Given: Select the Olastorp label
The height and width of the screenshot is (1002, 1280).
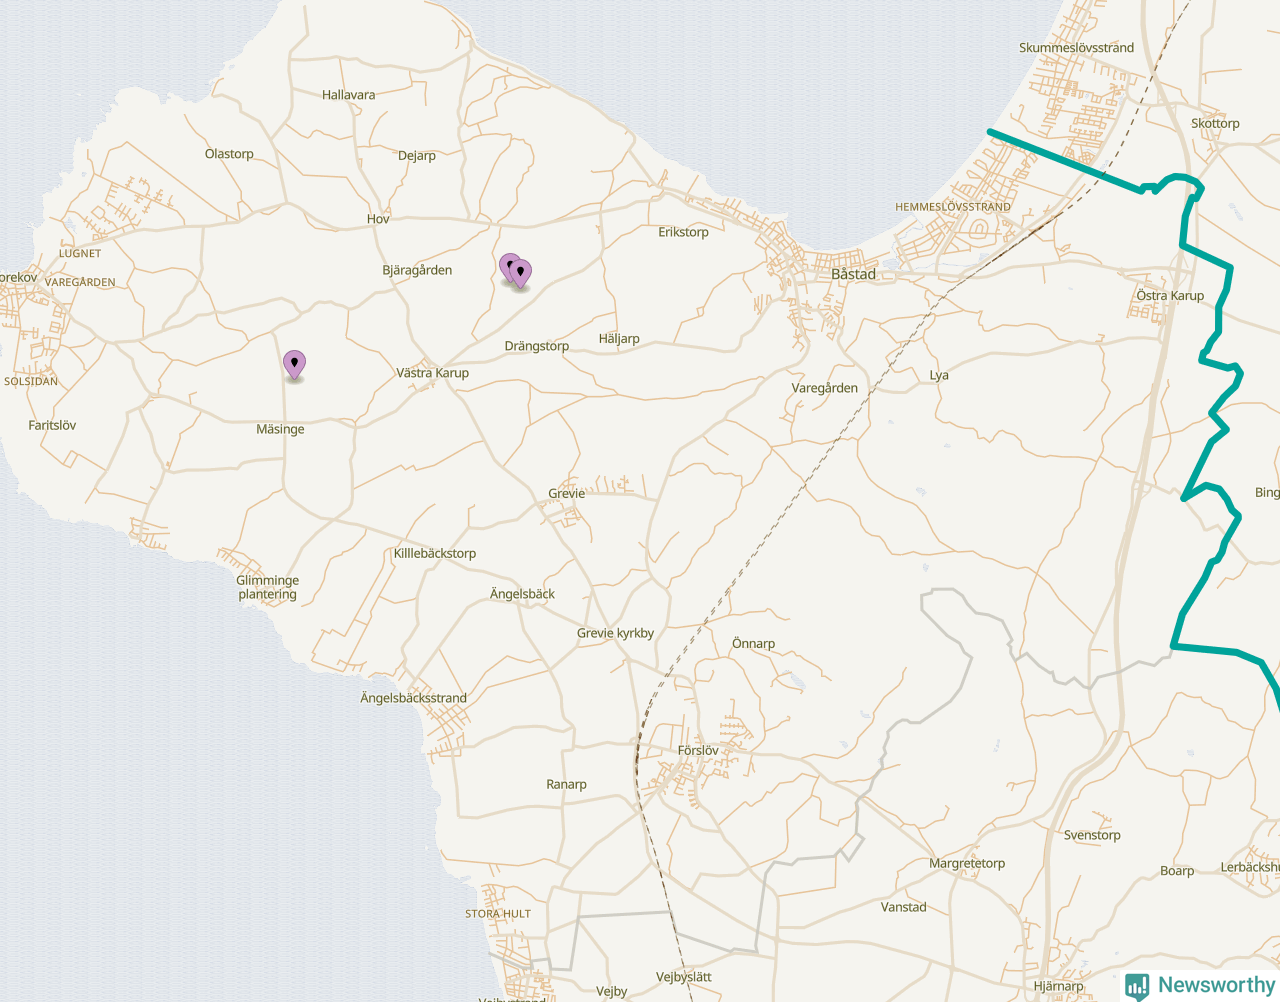Looking at the screenshot, I should [229, 154].
